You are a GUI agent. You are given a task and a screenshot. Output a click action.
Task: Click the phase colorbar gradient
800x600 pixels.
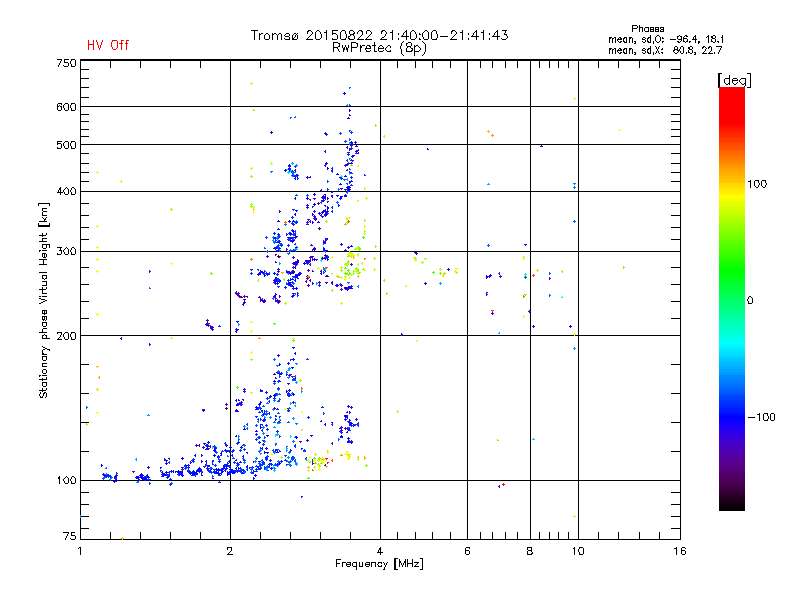point(732,299)
